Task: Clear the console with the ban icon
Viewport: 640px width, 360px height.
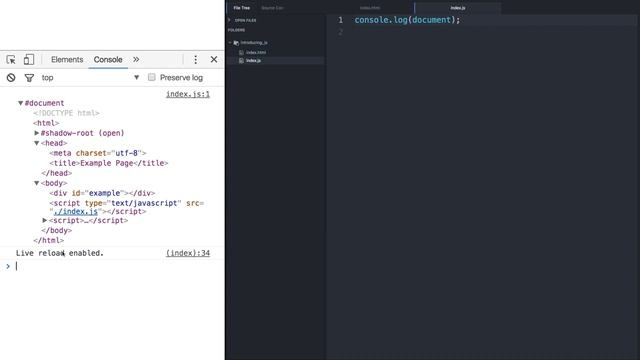Action: tap(11, 78)
